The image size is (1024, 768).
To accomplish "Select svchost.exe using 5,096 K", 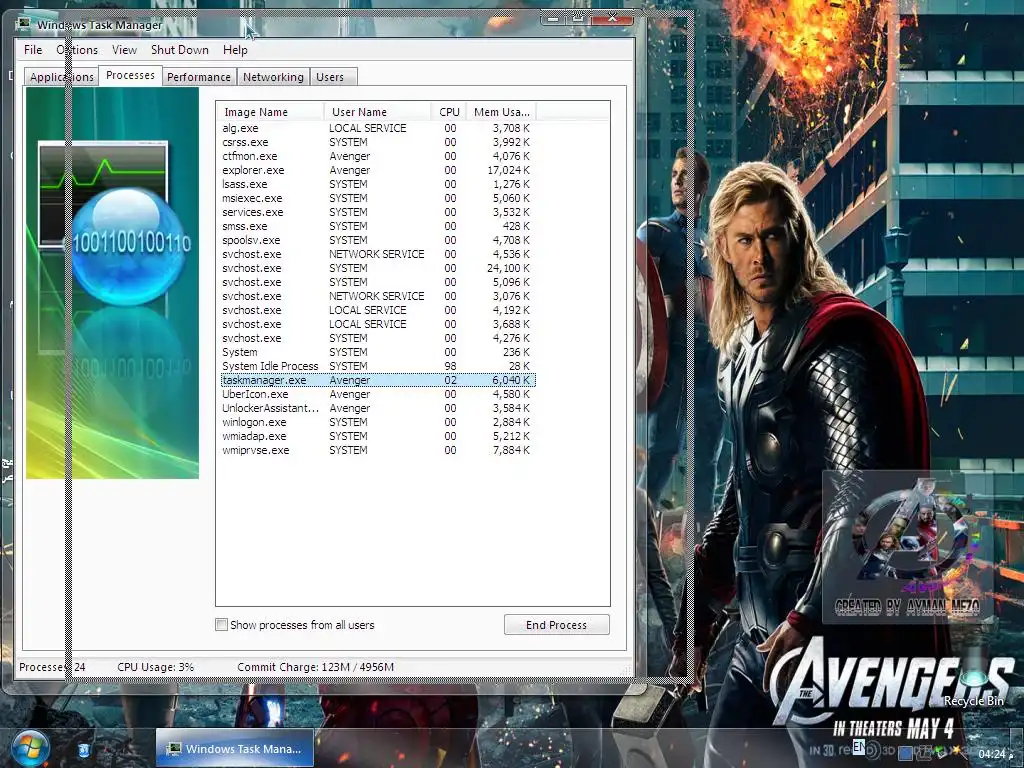I will 377,282.
